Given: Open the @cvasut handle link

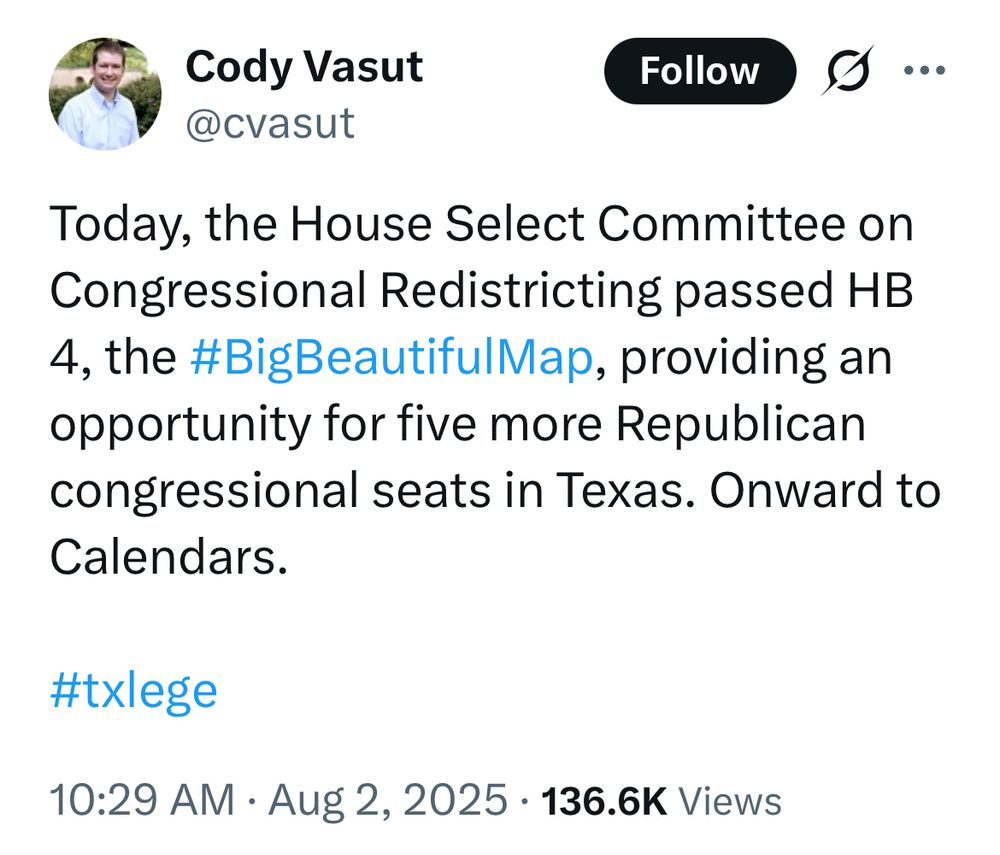Looking at the screenshot, I should coord(270,123).
